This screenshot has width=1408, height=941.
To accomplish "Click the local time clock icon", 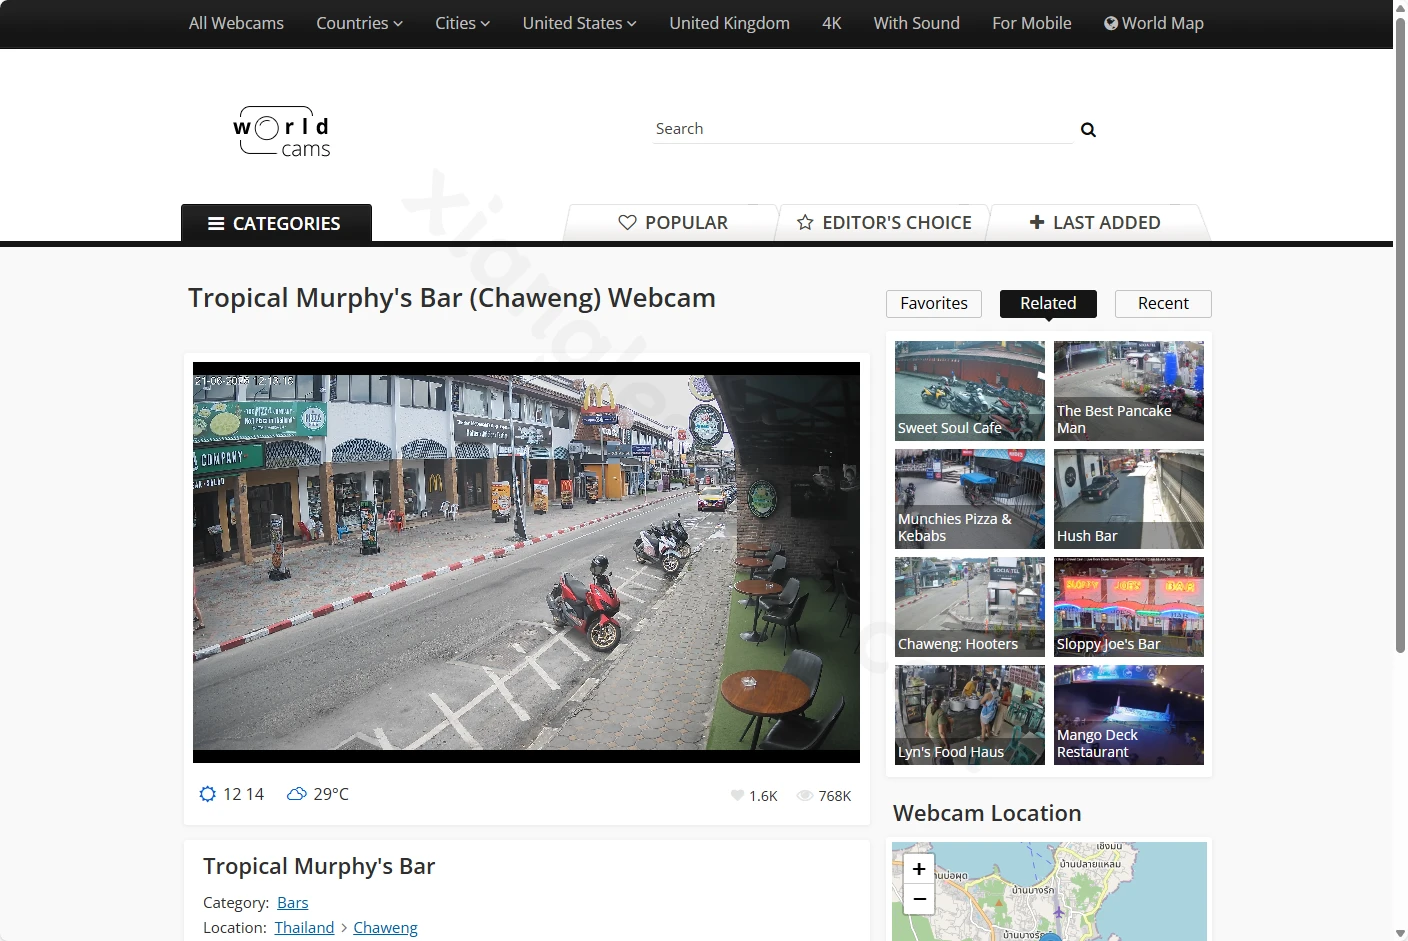I will coord(208,794).
